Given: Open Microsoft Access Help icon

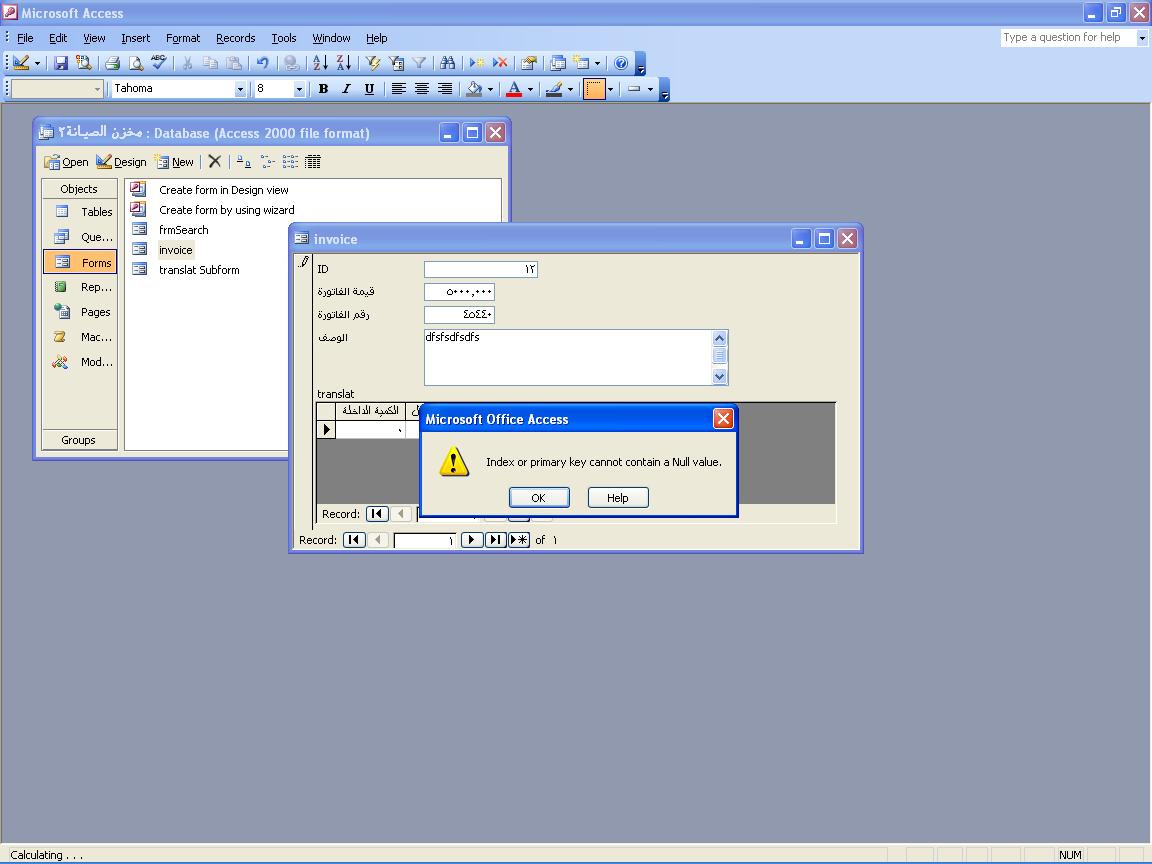Looking at the screenshot, I should point(621,63).
